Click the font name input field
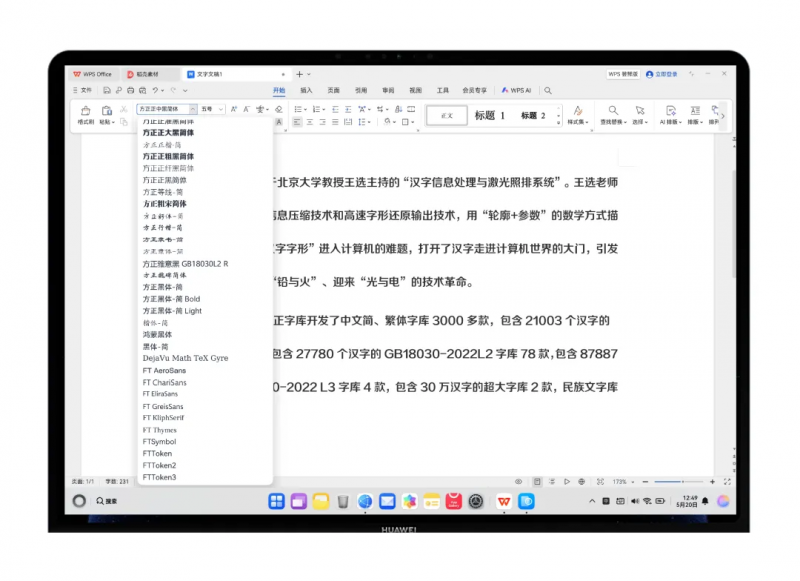This screenshot has height=581, width=800. (162, 109)
